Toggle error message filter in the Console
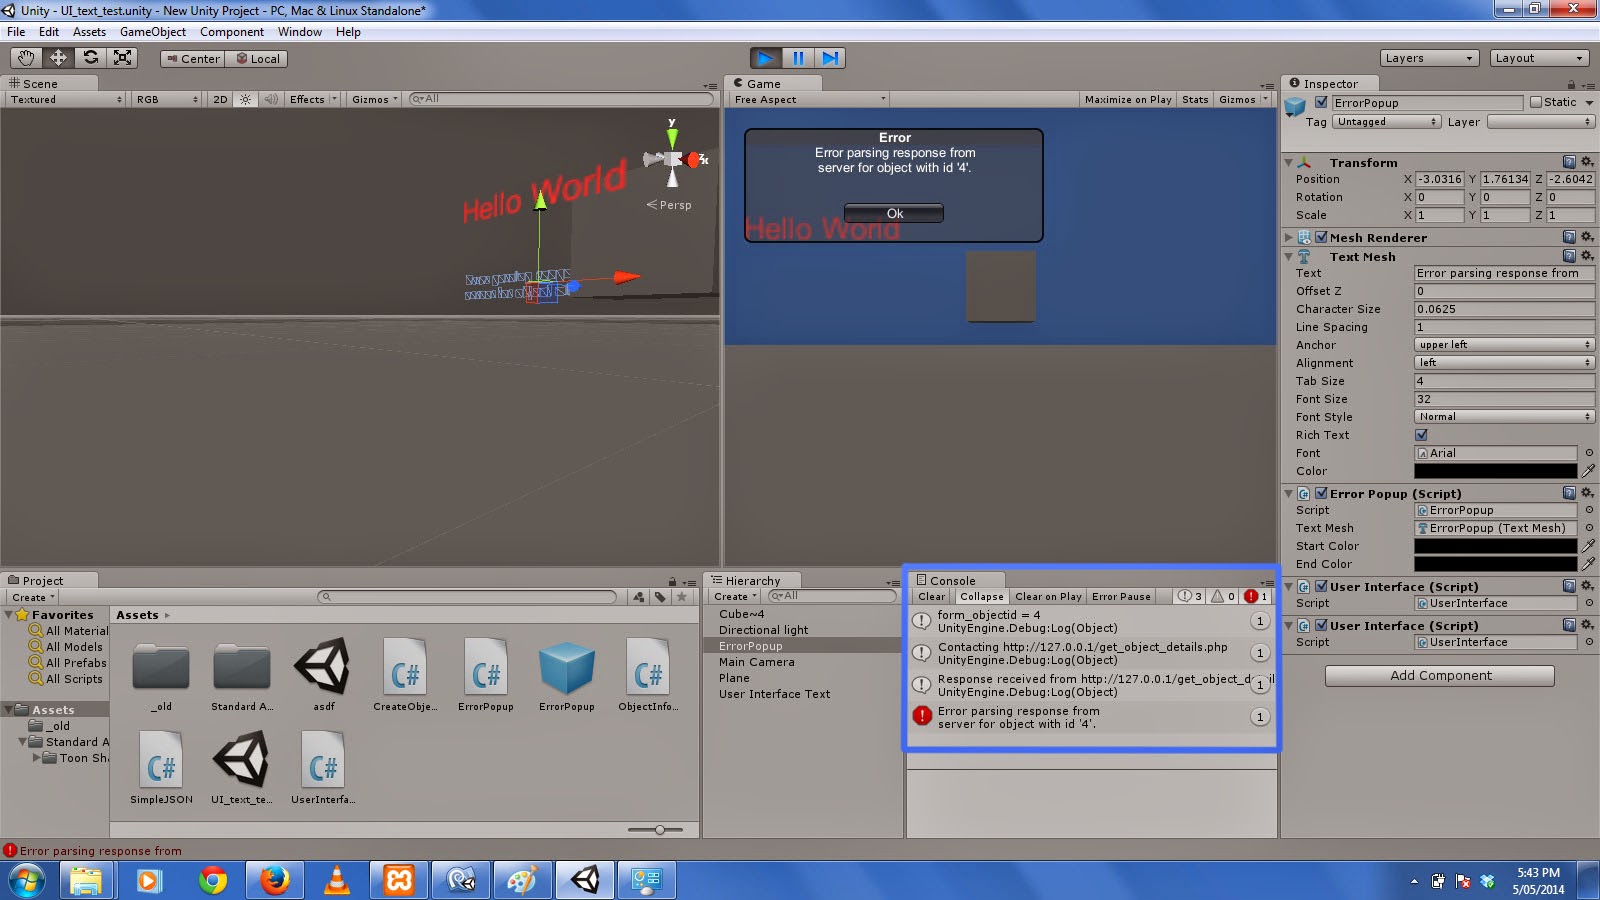The height and width of the screenshot is (900, 1600). click(1256, 596)
